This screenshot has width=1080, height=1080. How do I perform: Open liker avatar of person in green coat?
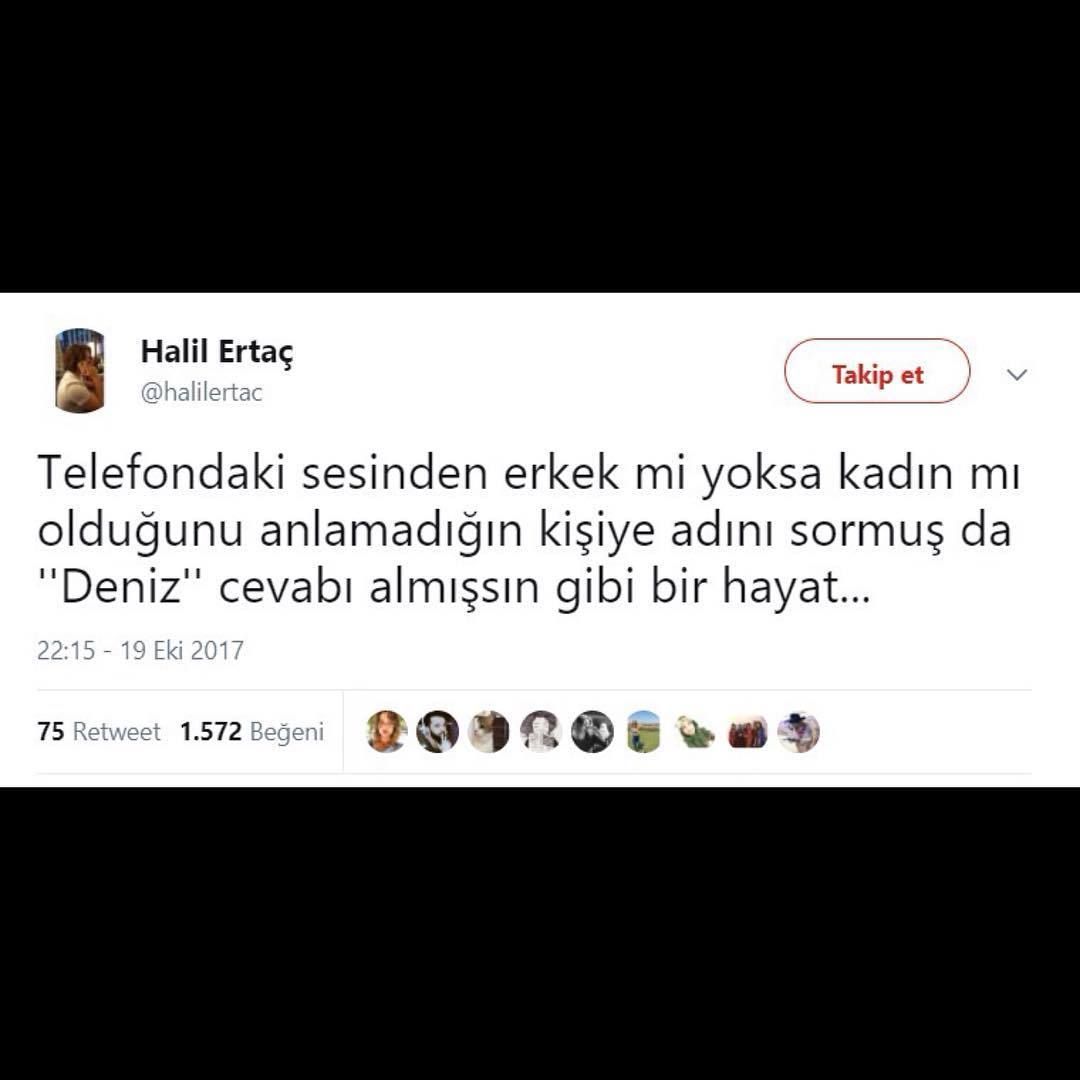click(696, 731)
